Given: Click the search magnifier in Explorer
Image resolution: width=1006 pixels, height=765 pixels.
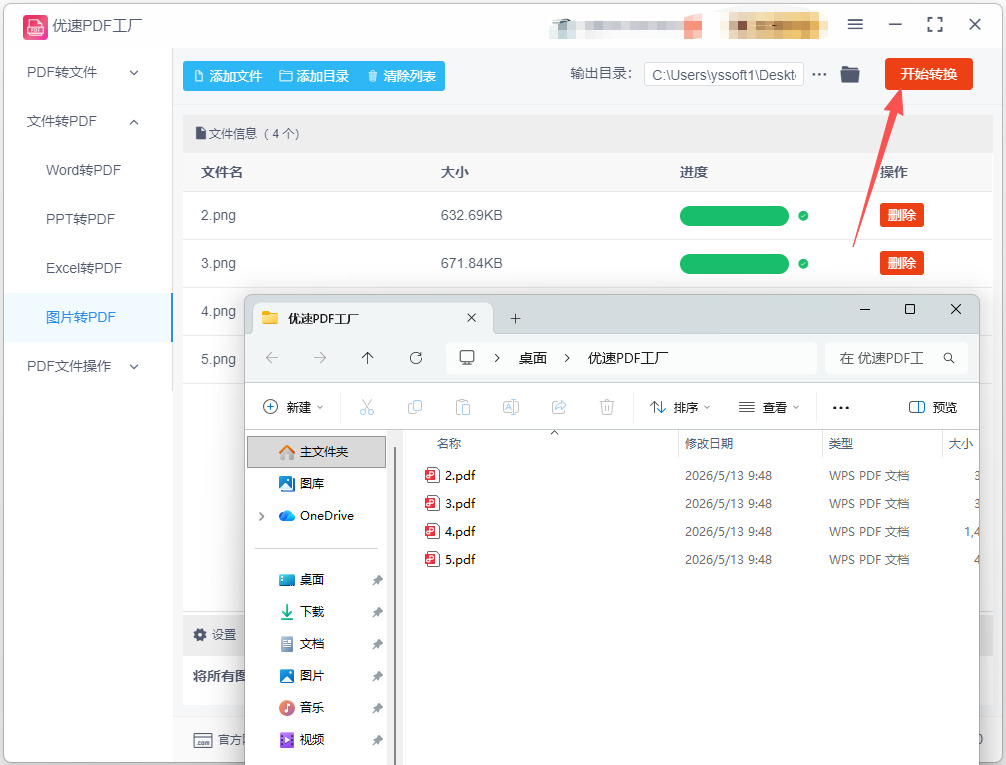Looking at the screenshot, I should [949, 358].
